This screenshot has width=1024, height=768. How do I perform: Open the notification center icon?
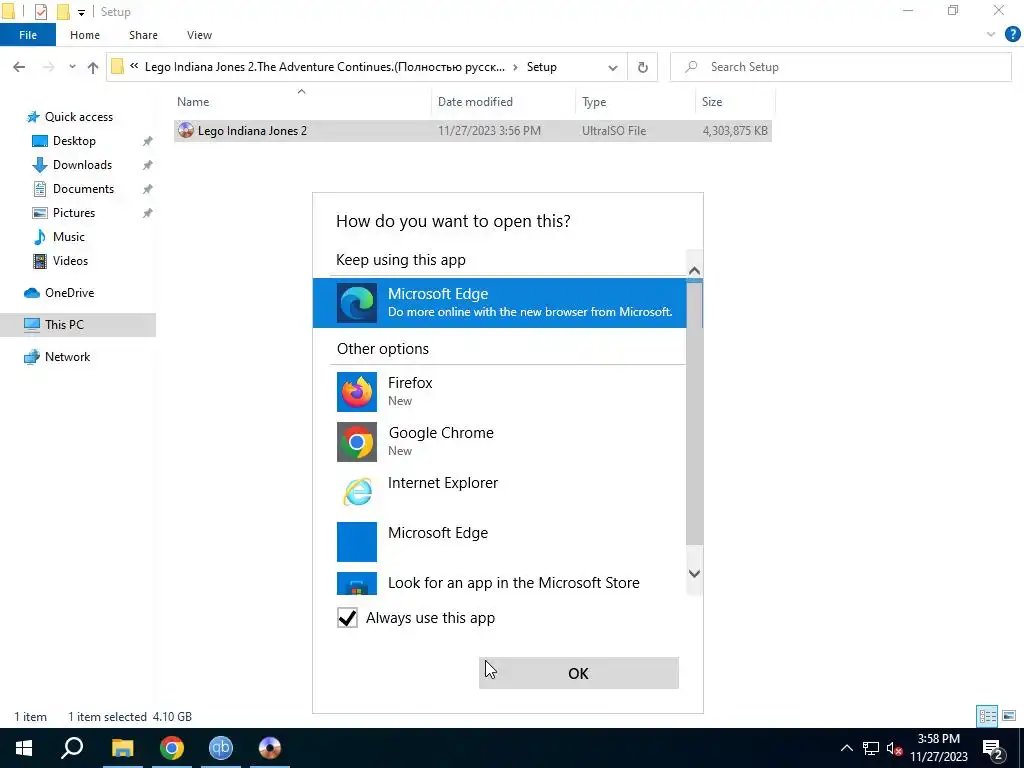click(x=993, y=748)
